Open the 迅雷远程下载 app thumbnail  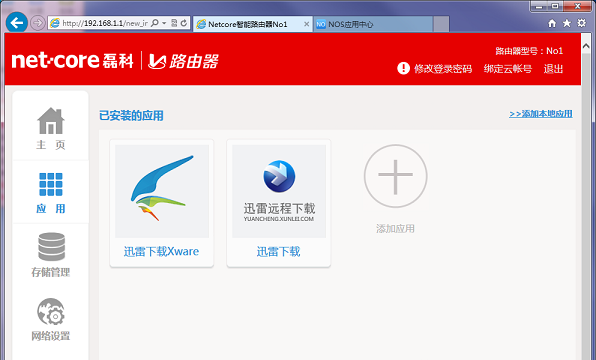pos(279,191)
